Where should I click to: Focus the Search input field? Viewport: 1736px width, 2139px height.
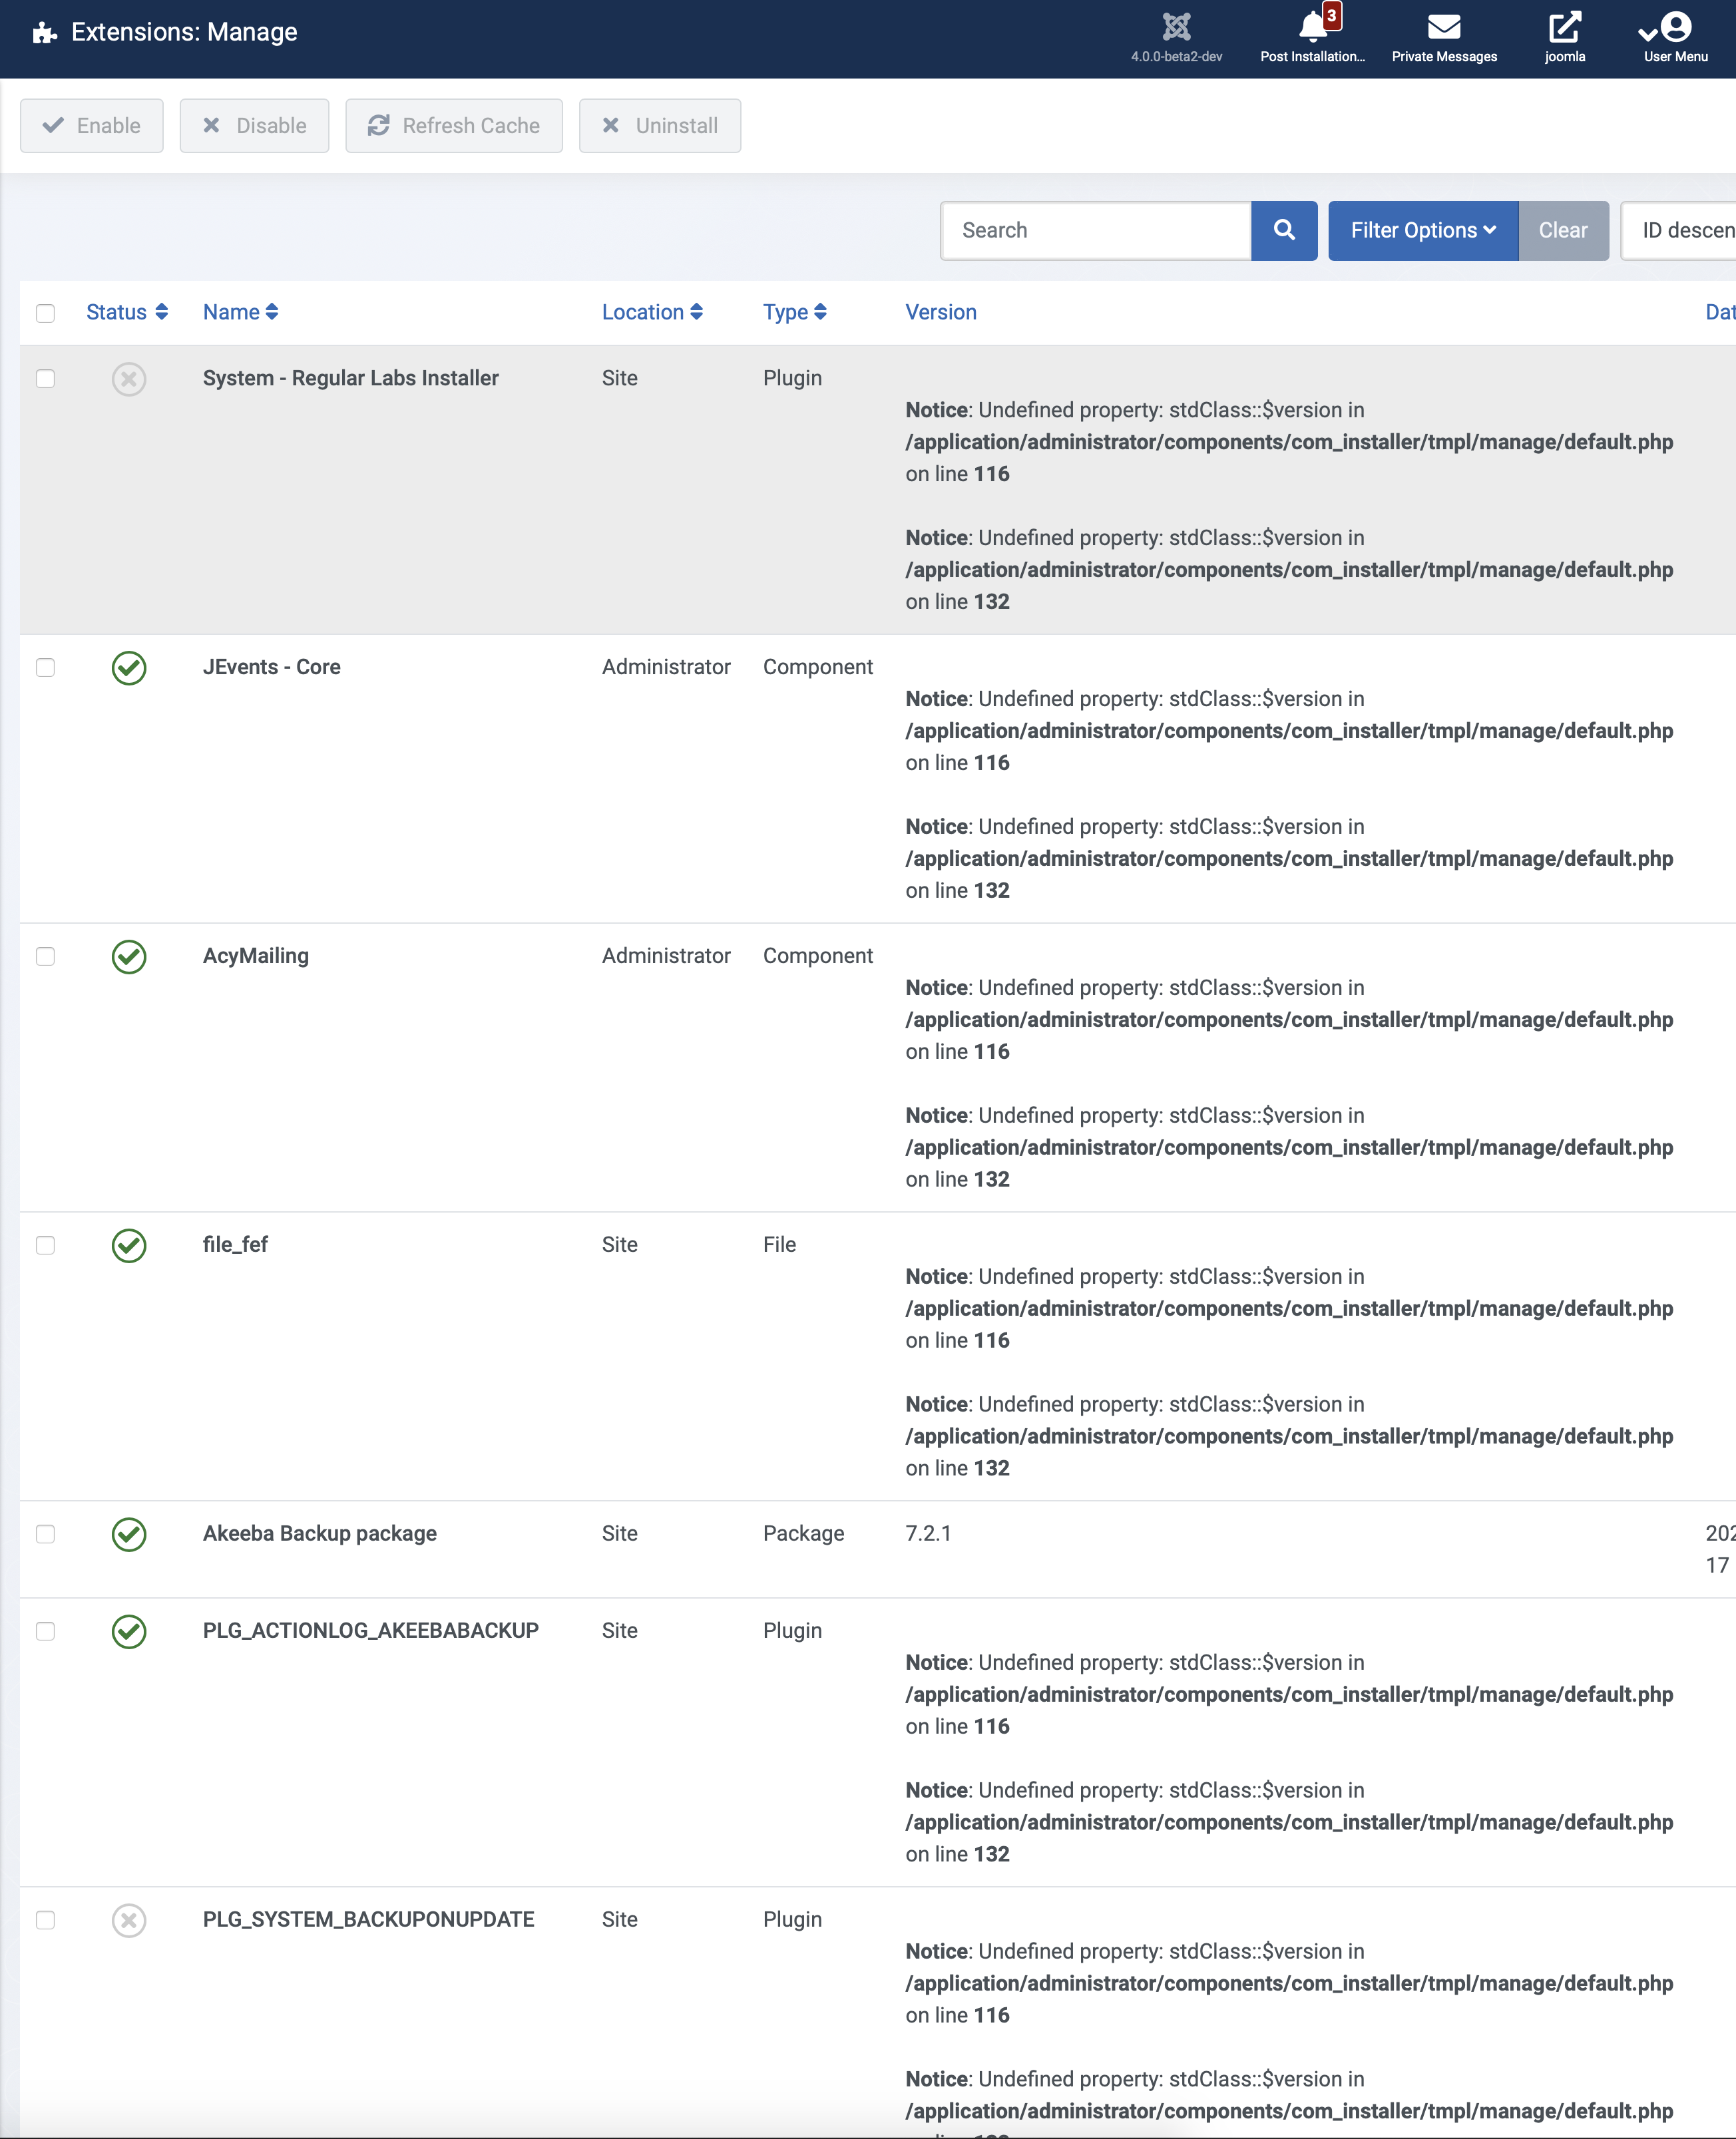1096,230
